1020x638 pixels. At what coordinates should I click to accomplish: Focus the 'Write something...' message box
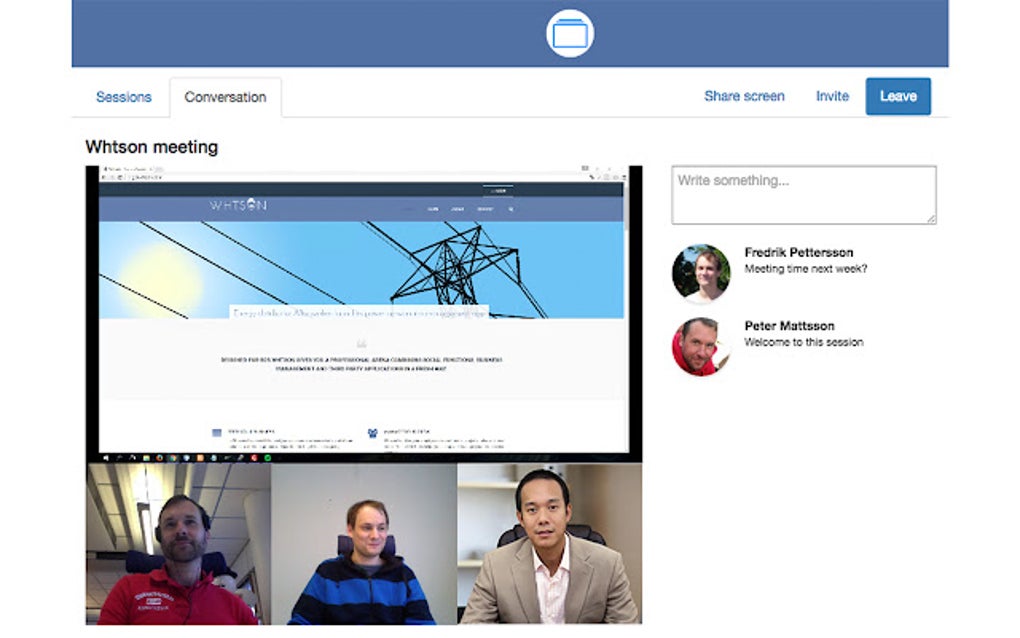[x=803, y=195]
